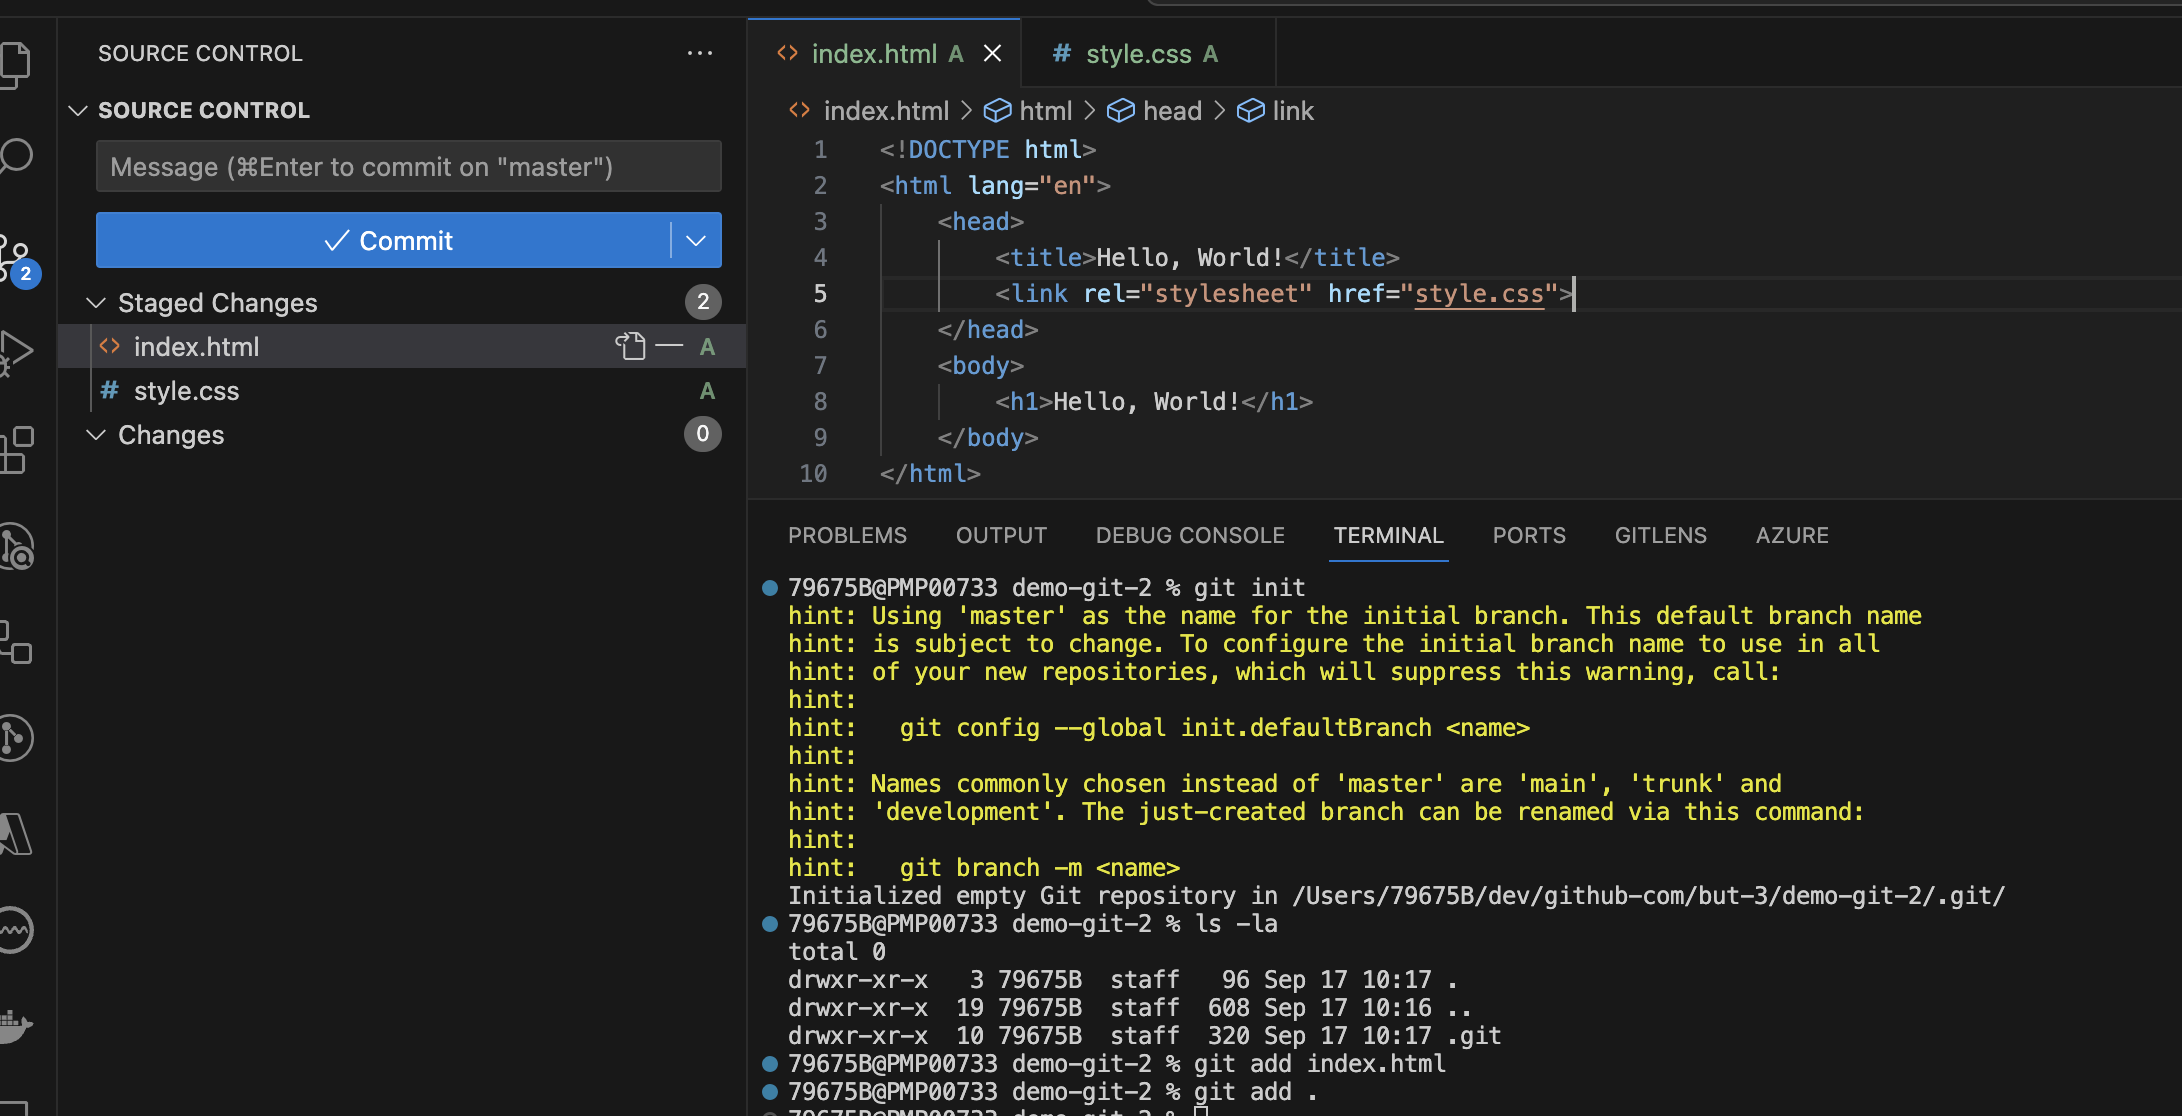
Task: Click index.html in the breadcrumb
Action: (886, 110)
